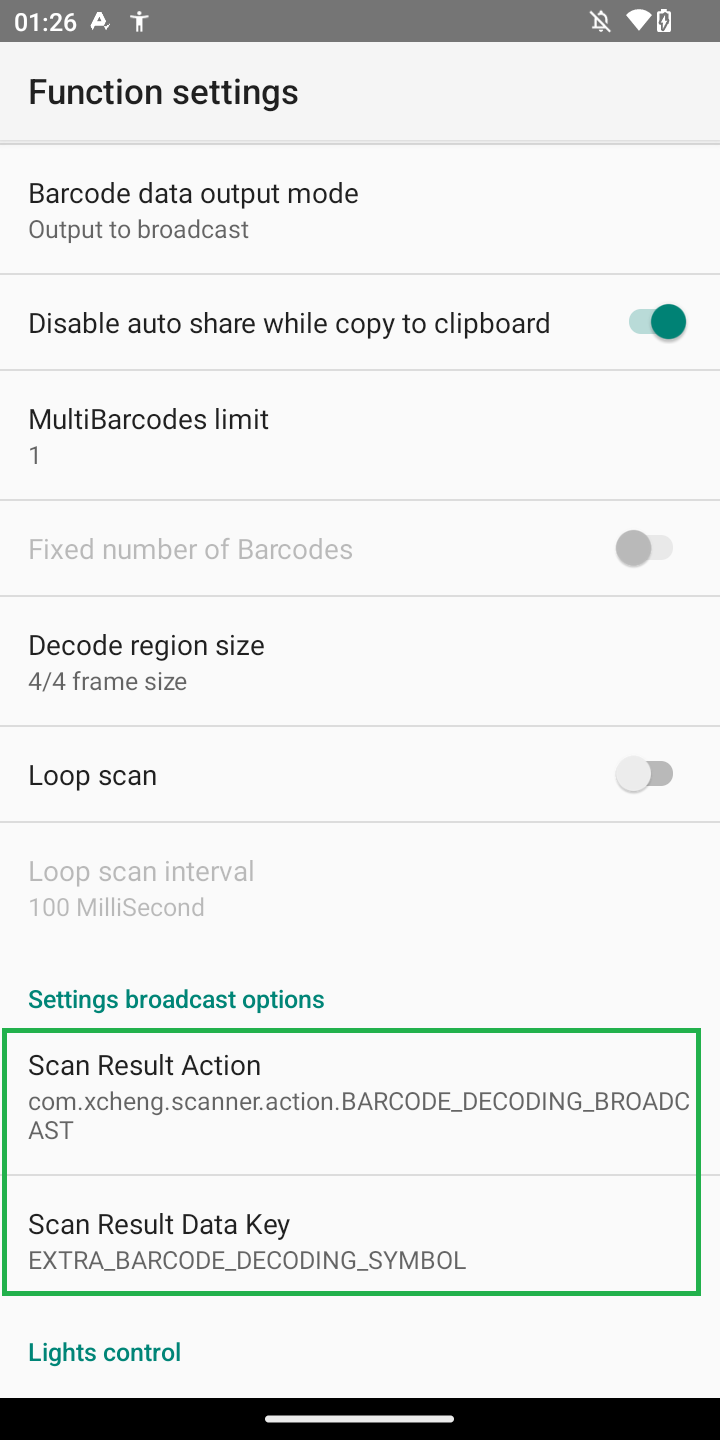
Task: Tap the clock in the status bar
Action: [45, 22]
